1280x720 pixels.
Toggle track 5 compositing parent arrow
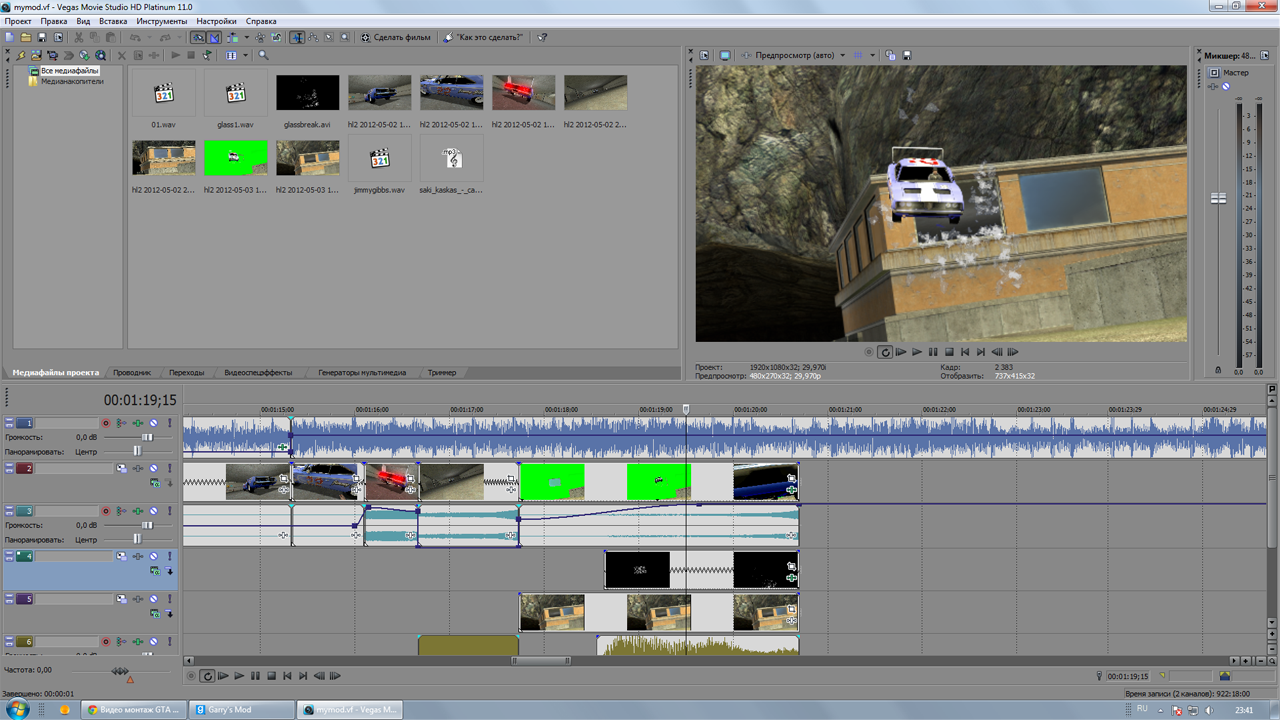[x=170, y=613]
